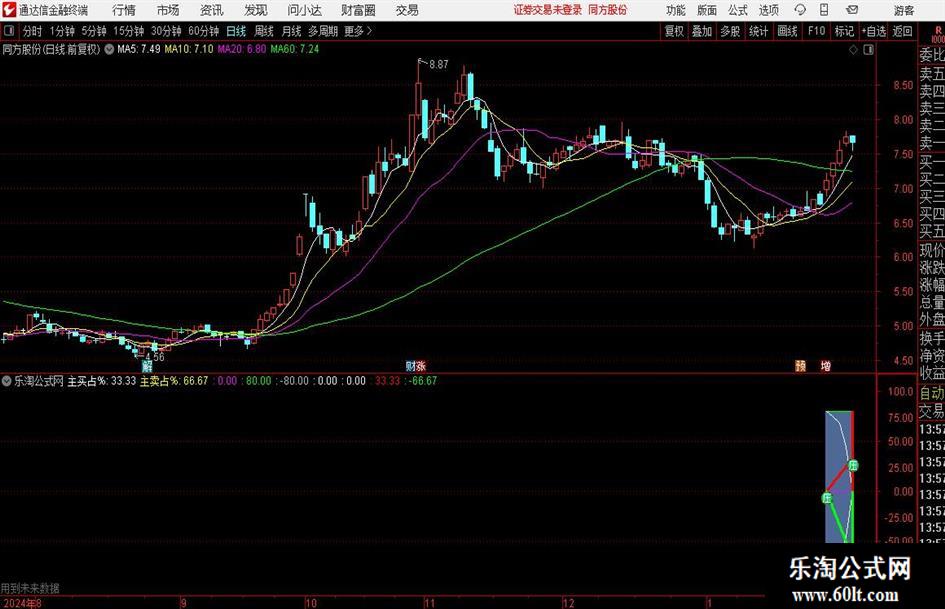Open the 版面 menu
This screenshot has height=609, width=945.
[706, 10]
